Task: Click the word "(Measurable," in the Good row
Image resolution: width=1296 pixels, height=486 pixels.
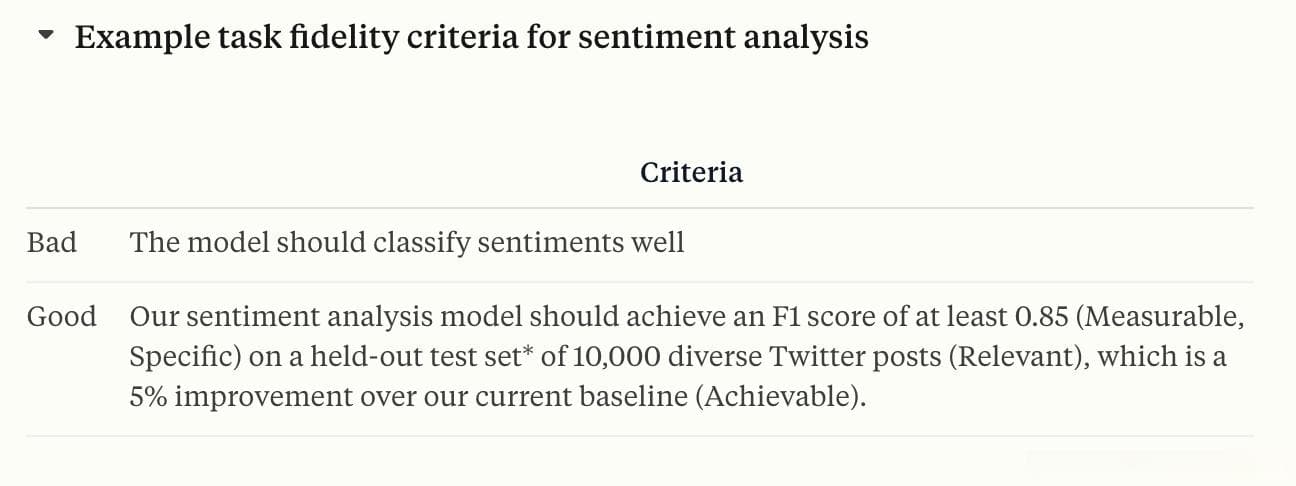Action: pyautogui.click(x=1165, y=317)
